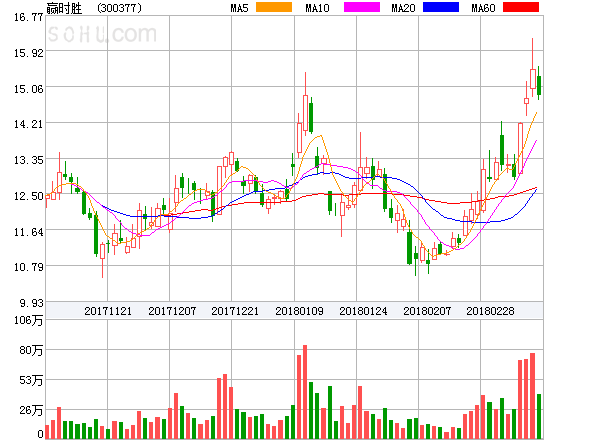Click the 20180228 date axis label
Image resolution: width=600 pixels, height=440 pixels.
point(490,311)
